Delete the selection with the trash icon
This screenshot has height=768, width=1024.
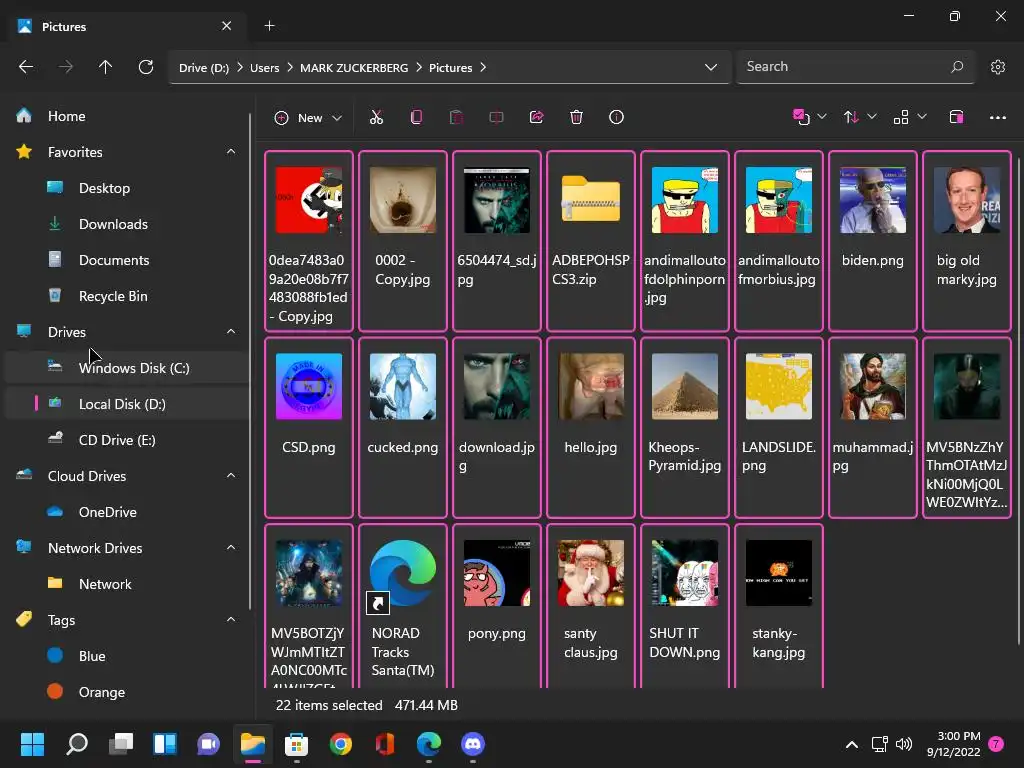point(576,118)
